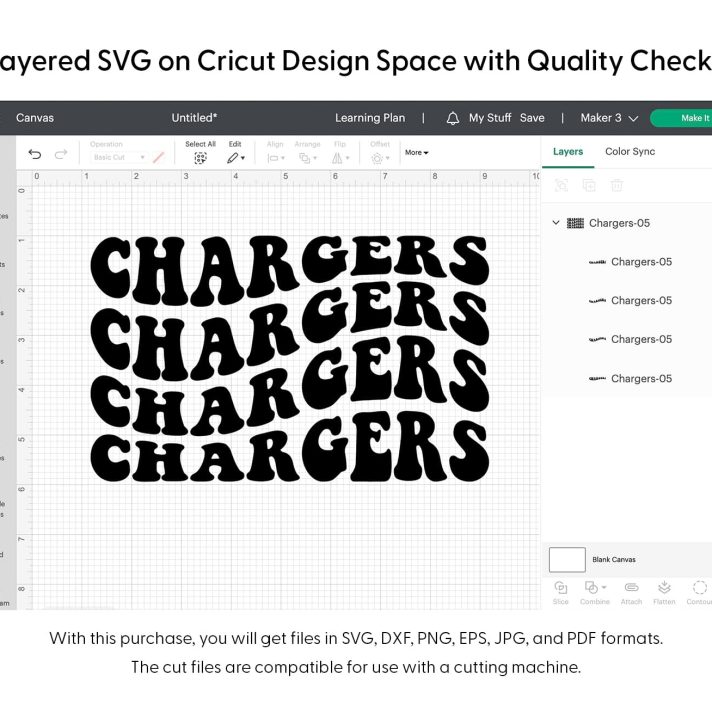The width and height of the screenshot is (712, 712).
Task: Click the Delete trash icon in Layers panel
Action: 617,185
